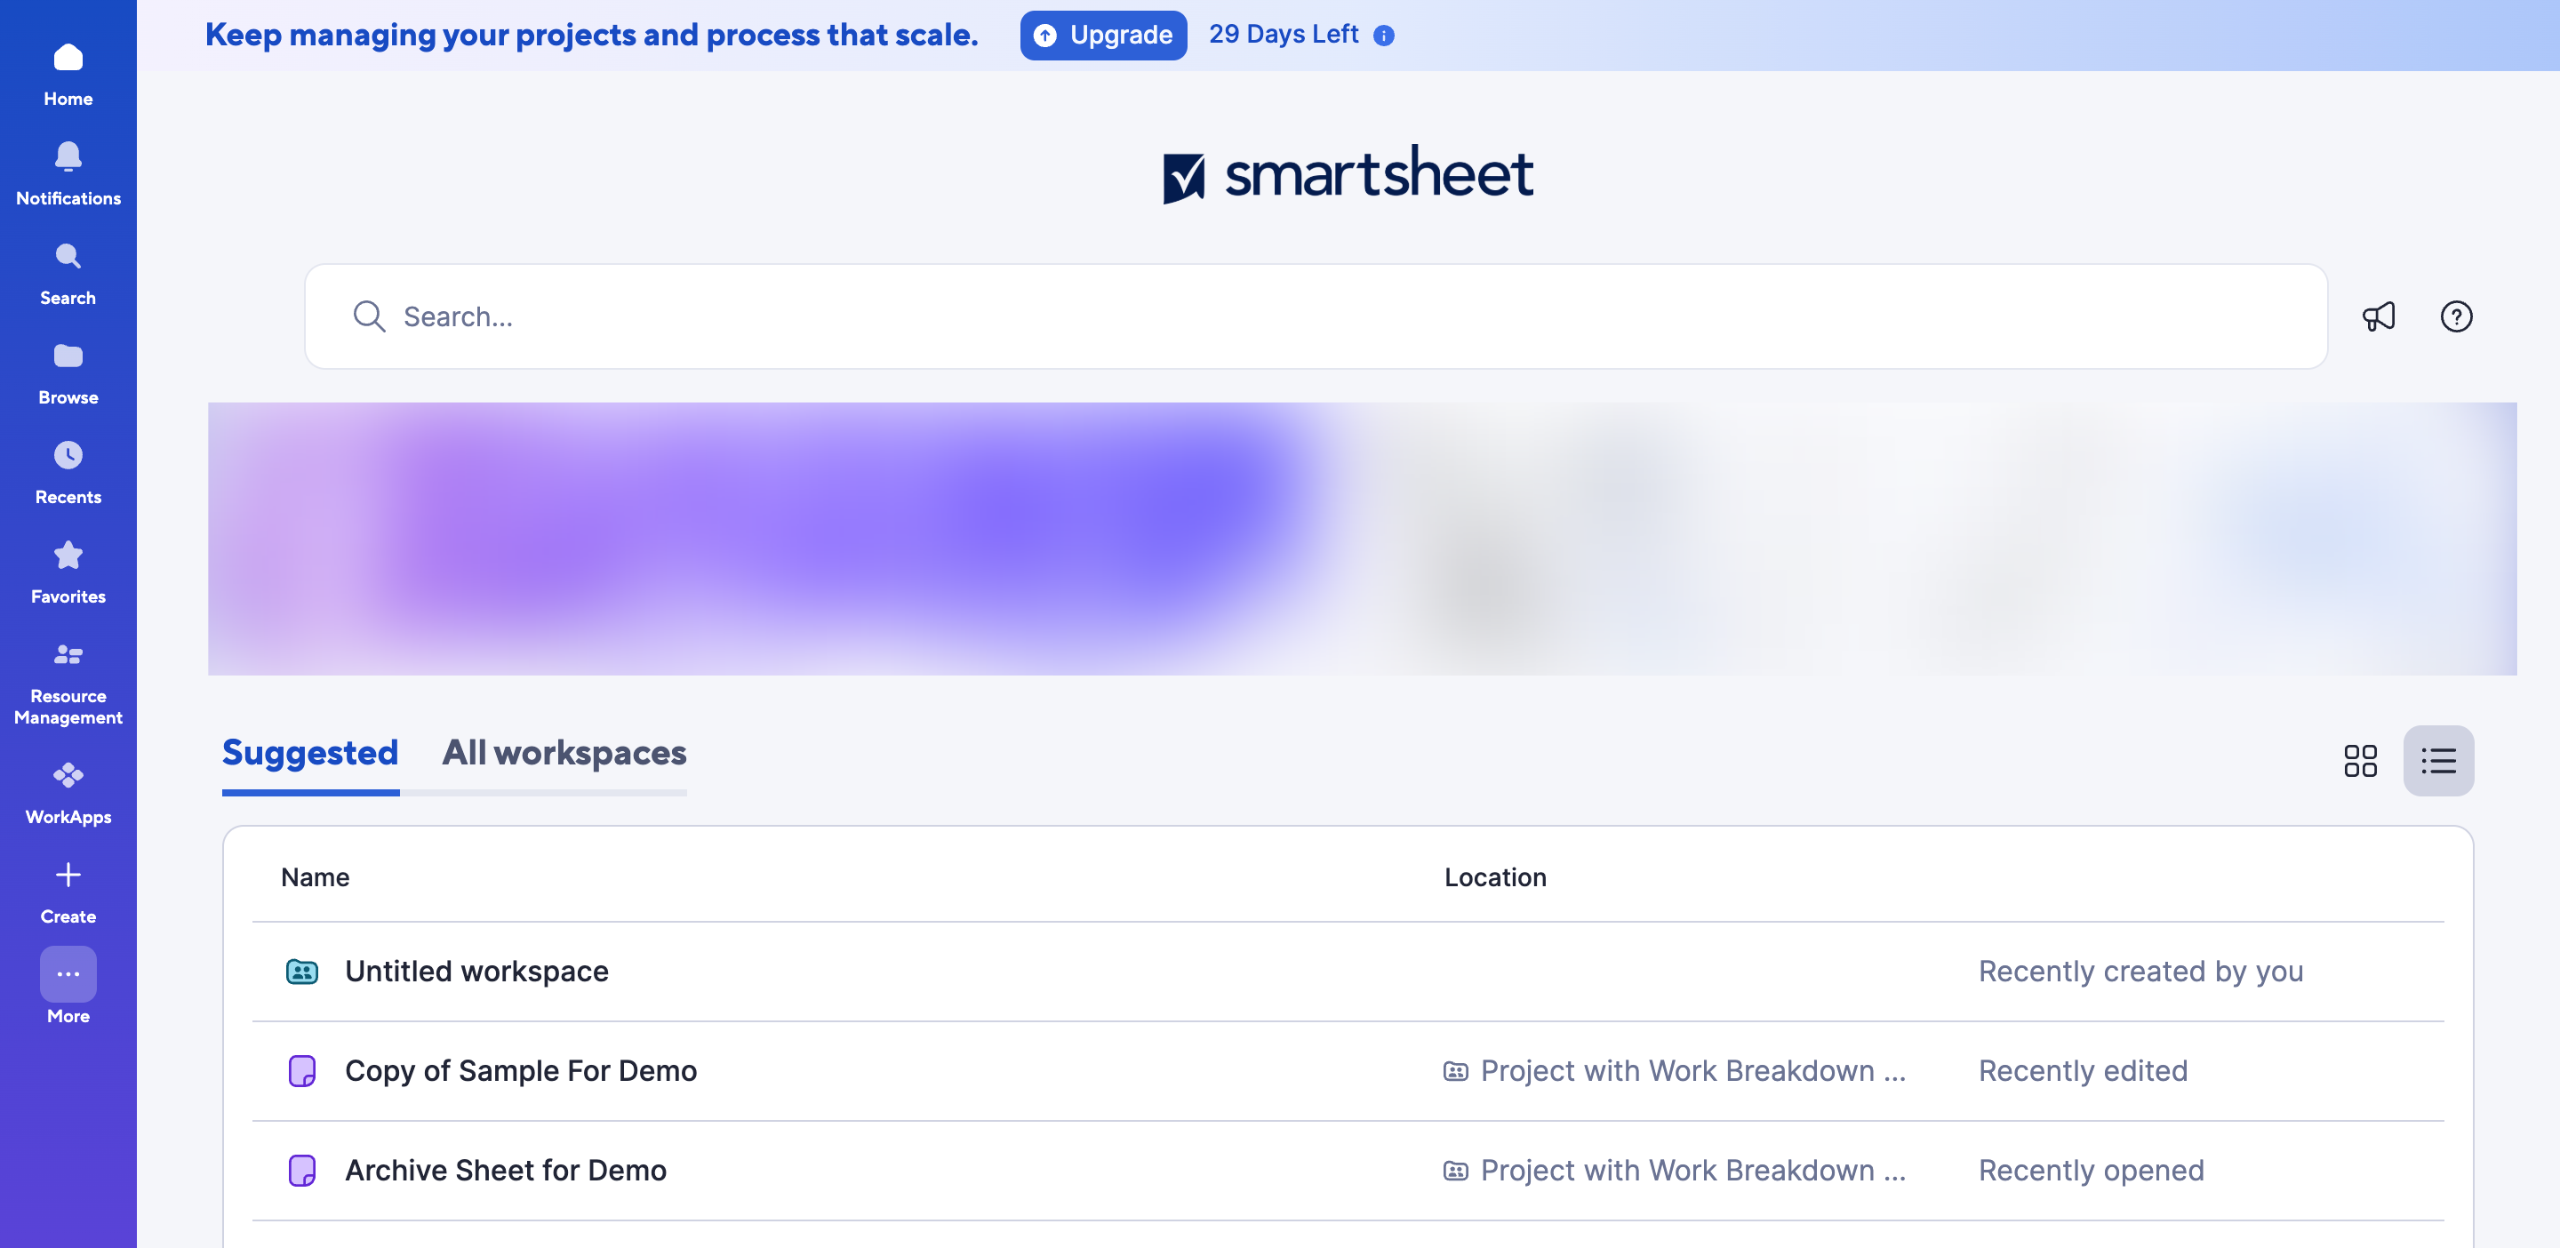Open Copy of Sample For Demo sheet

520,1071
